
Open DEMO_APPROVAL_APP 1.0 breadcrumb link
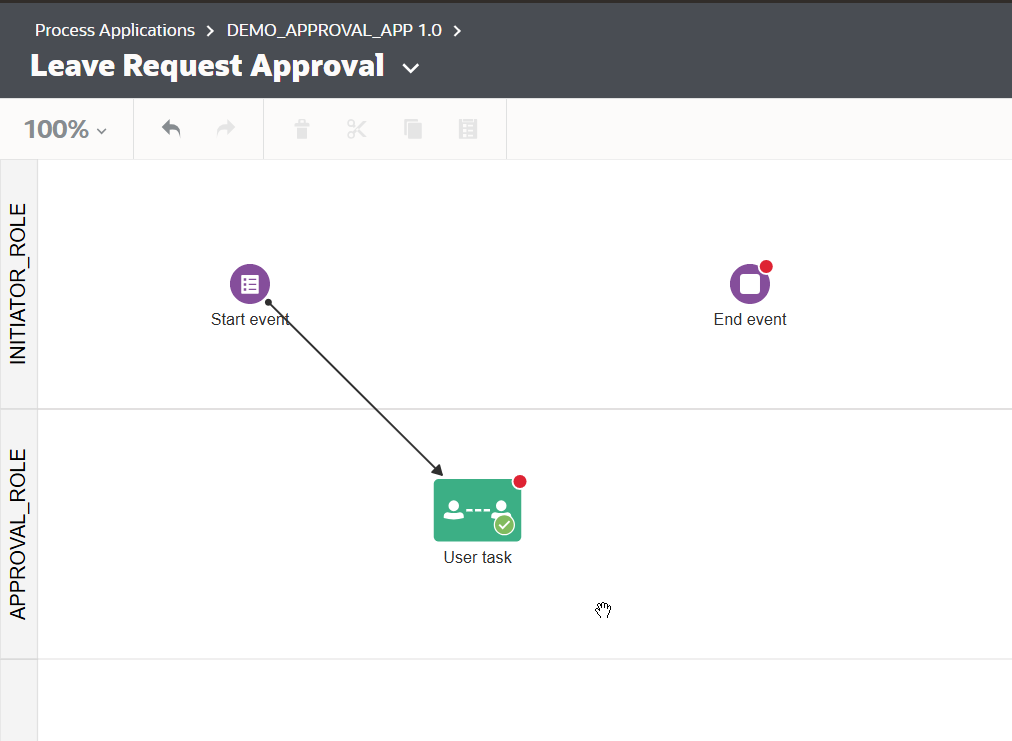(334, 30)
